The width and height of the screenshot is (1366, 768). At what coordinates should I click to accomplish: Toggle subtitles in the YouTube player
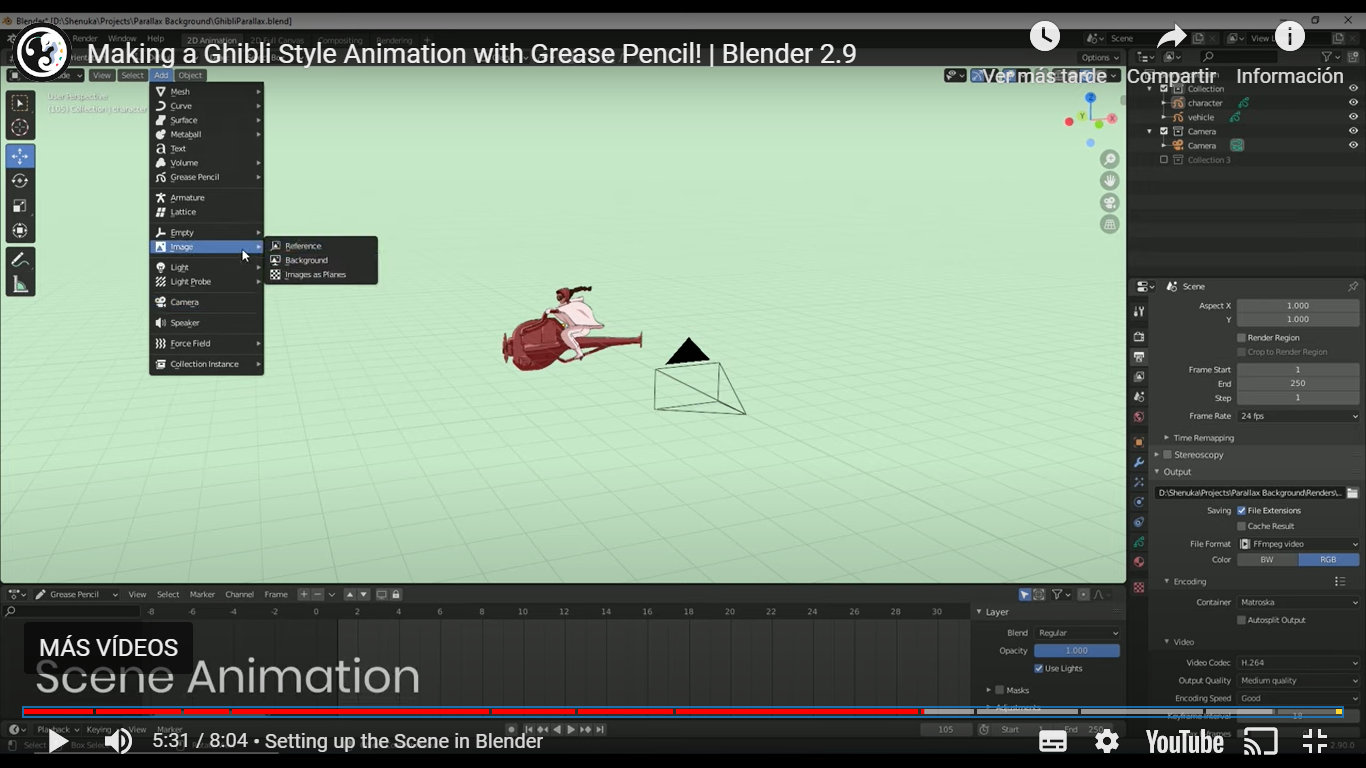[1053, 741]
